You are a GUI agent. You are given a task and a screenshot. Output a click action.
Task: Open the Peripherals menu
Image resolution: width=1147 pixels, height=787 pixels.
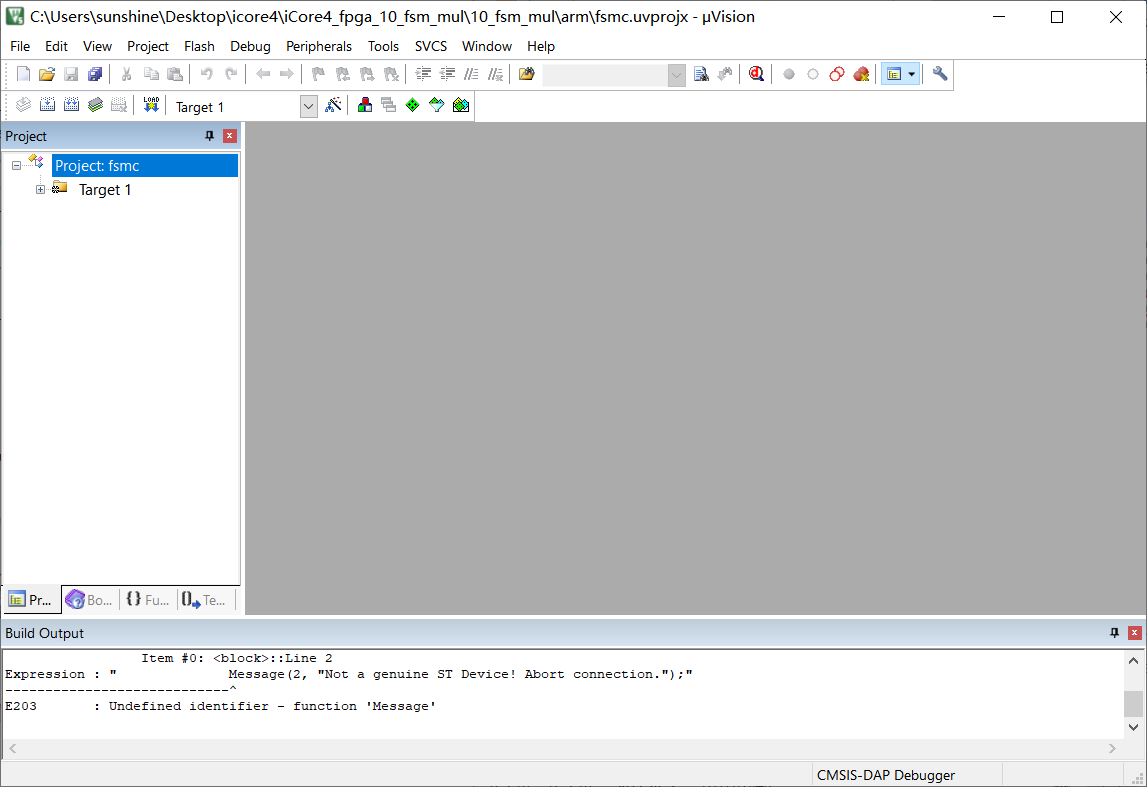point(319,46)
